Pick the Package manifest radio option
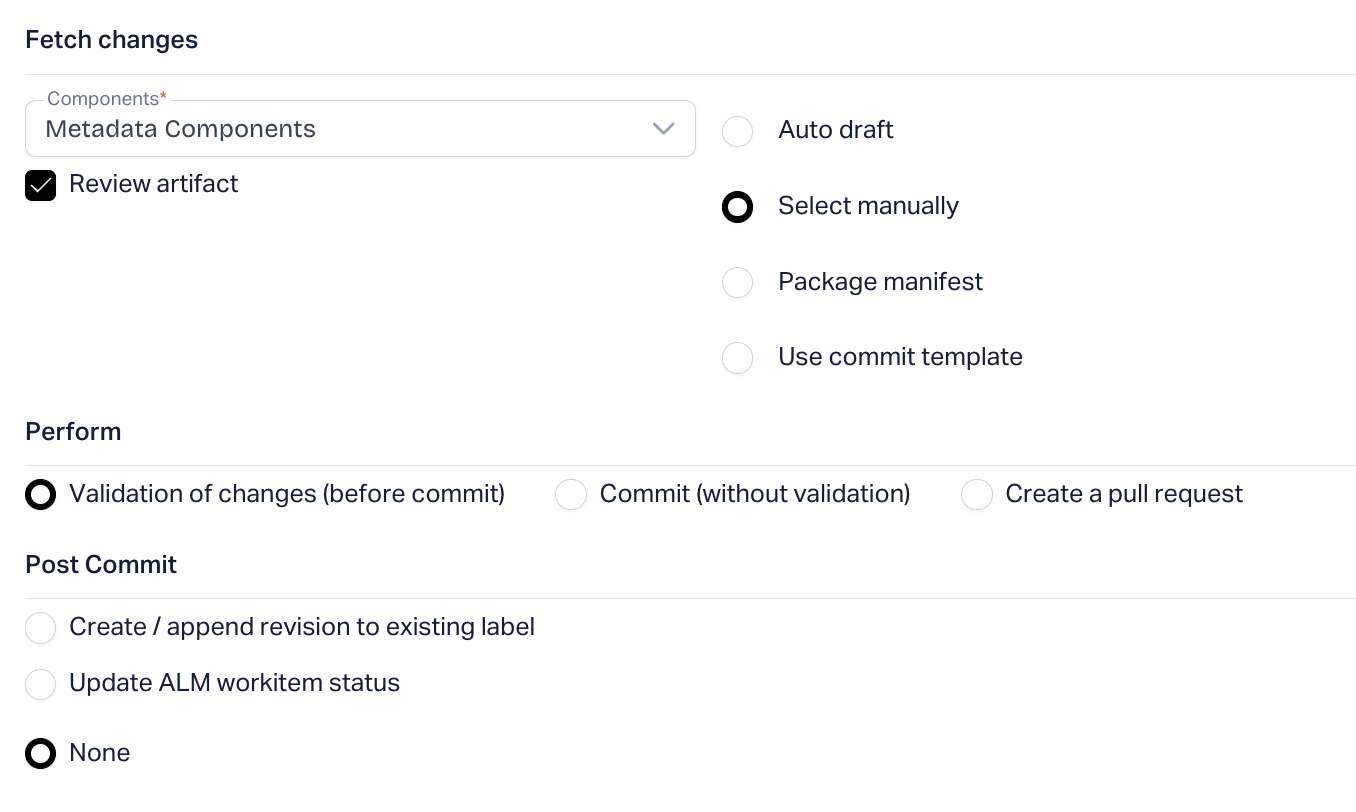1356x812 pixels. click(x=738, y=282)
